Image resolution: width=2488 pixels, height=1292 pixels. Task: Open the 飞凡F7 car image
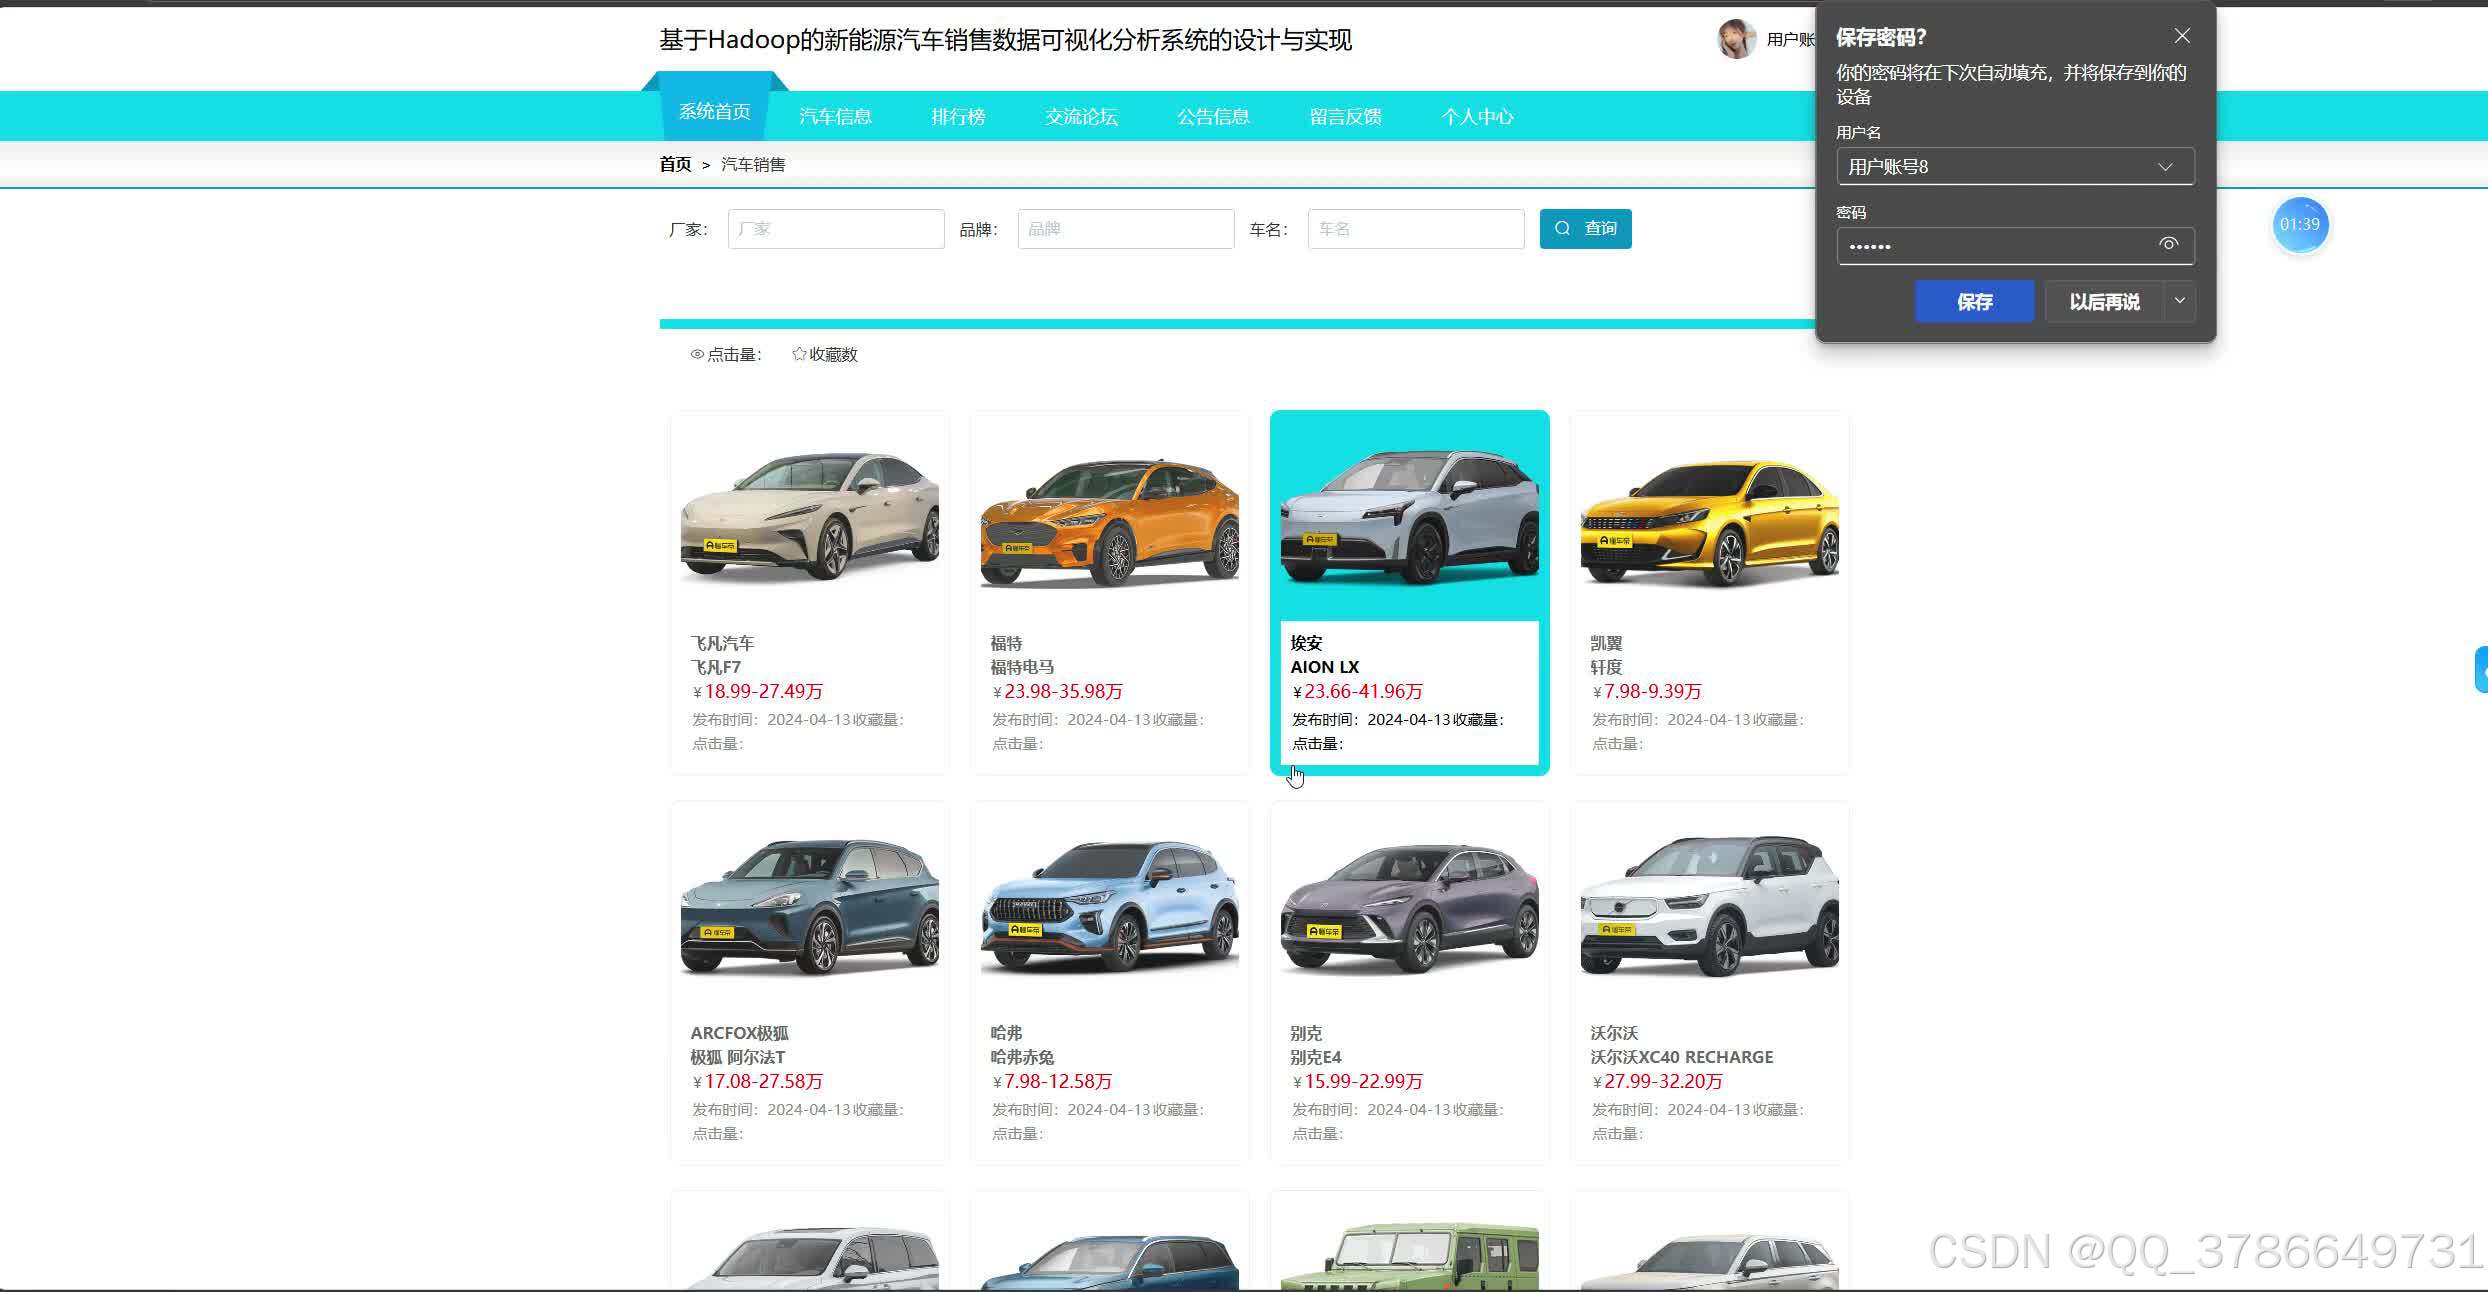coord(810,516)
